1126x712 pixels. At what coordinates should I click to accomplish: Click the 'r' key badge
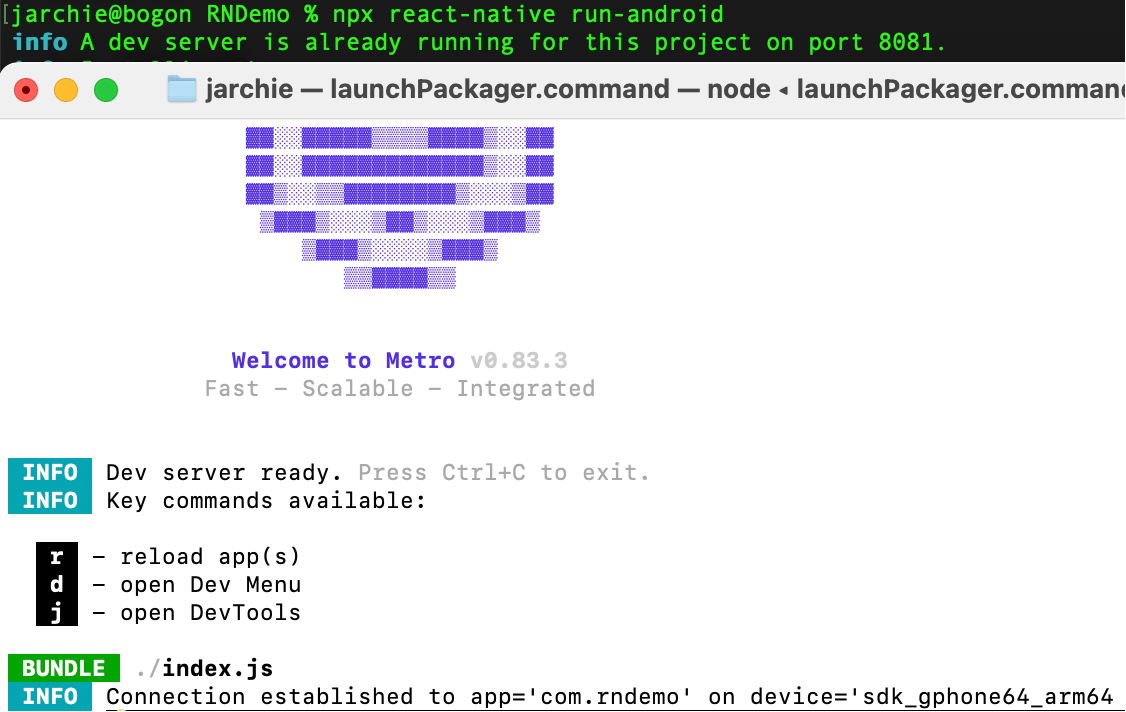pos(57,556)
